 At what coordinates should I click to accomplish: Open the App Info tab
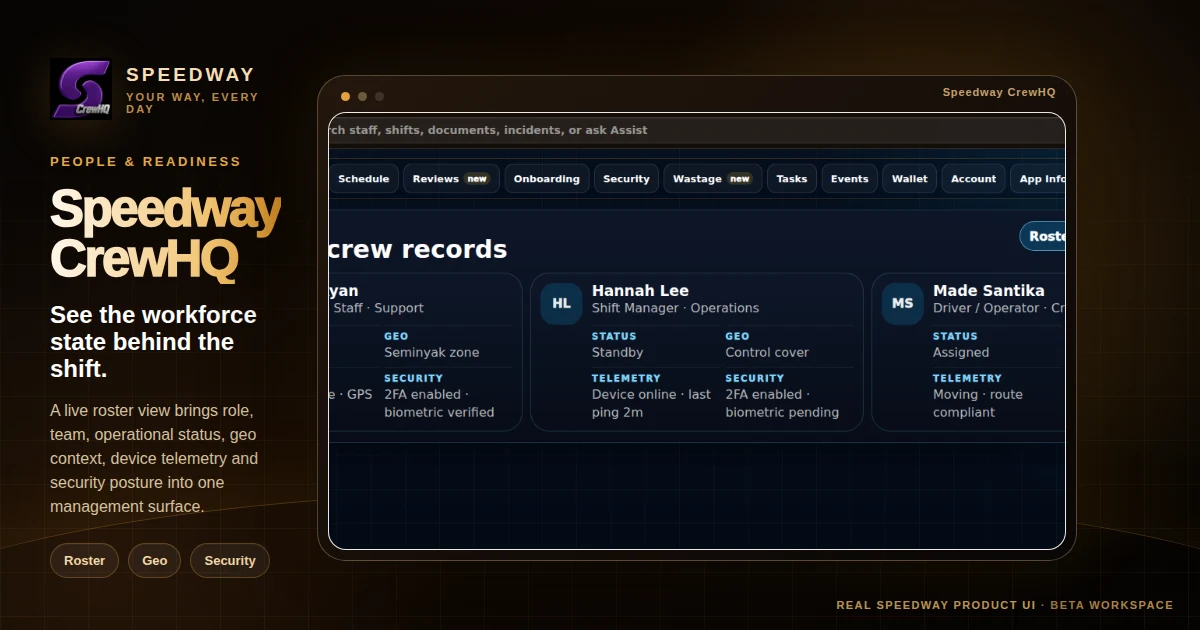coord(1038,179)
